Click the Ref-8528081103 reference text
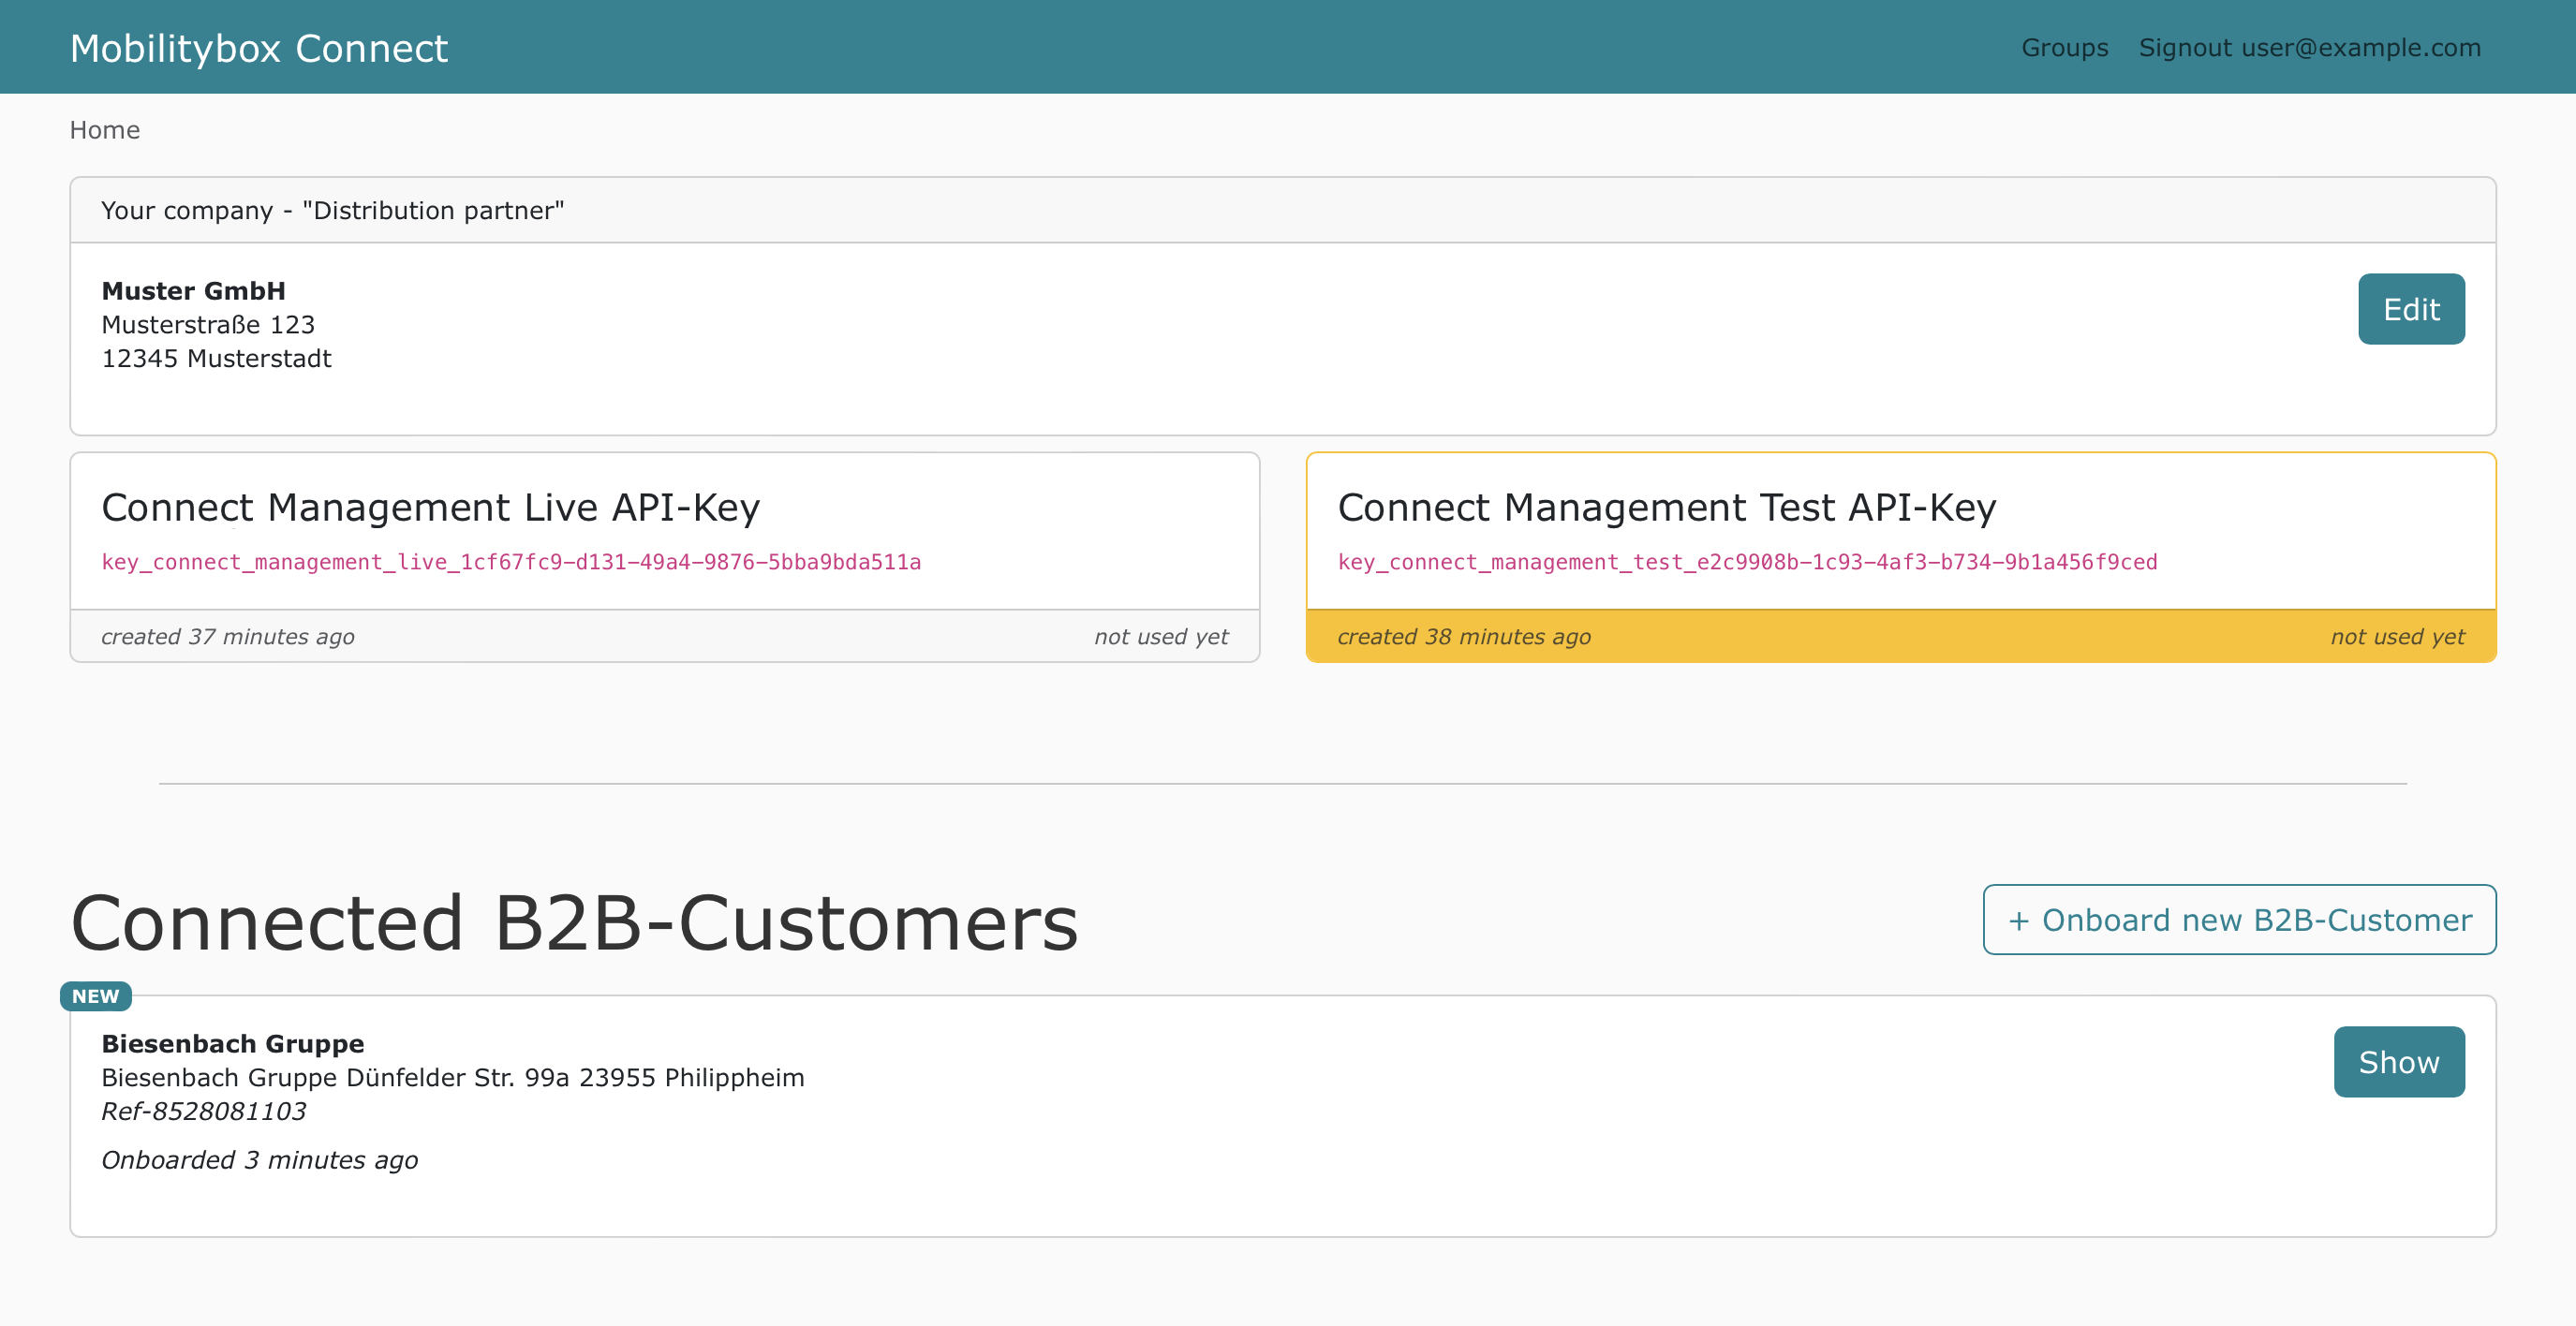 [204, 1111]
